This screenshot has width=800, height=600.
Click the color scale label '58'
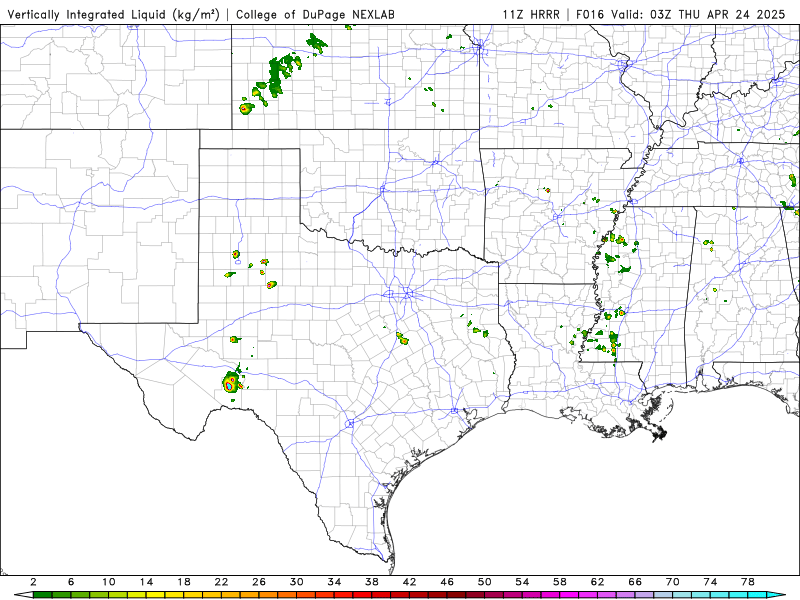[560, 582]
